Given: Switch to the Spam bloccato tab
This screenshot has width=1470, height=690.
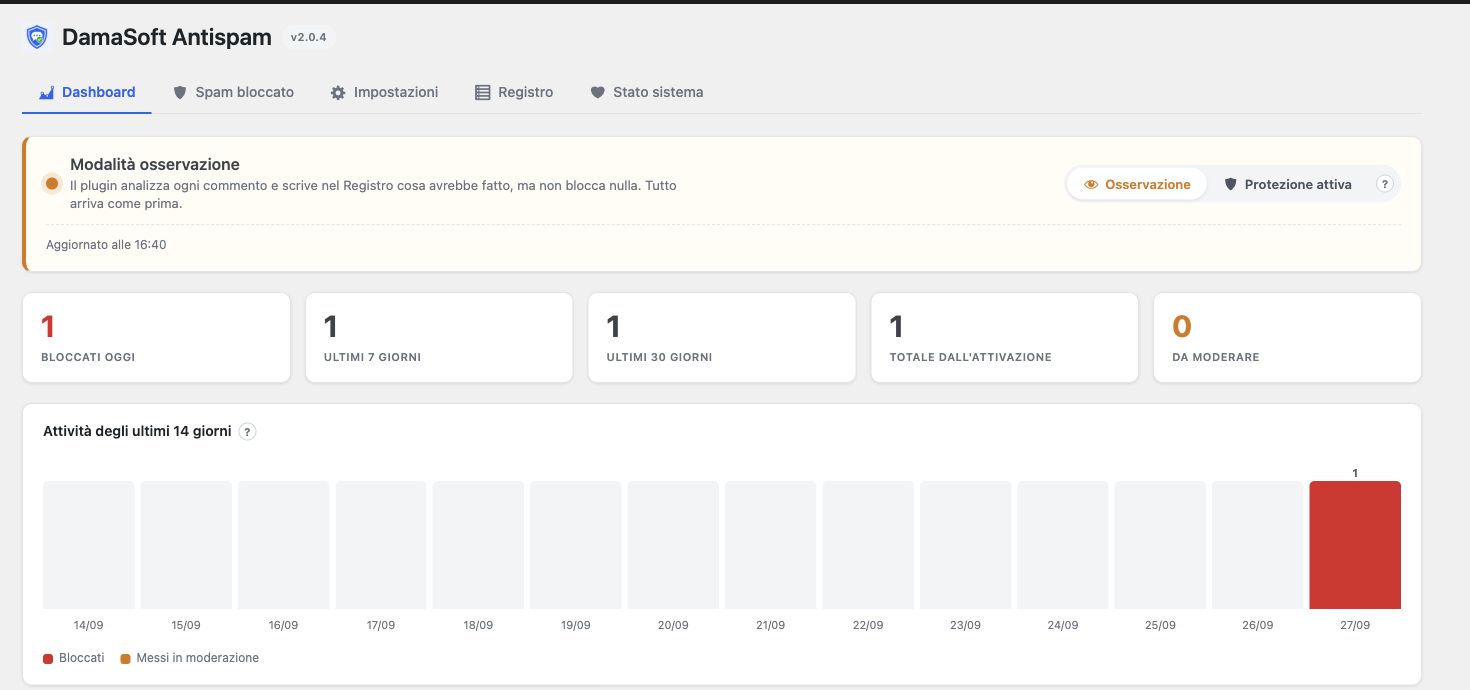Looking at the screenshot, I should tap(233, 92).
